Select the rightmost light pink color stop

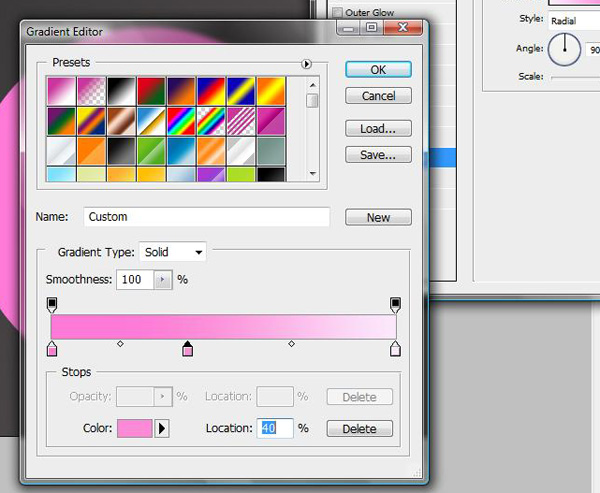click(395, 349)
